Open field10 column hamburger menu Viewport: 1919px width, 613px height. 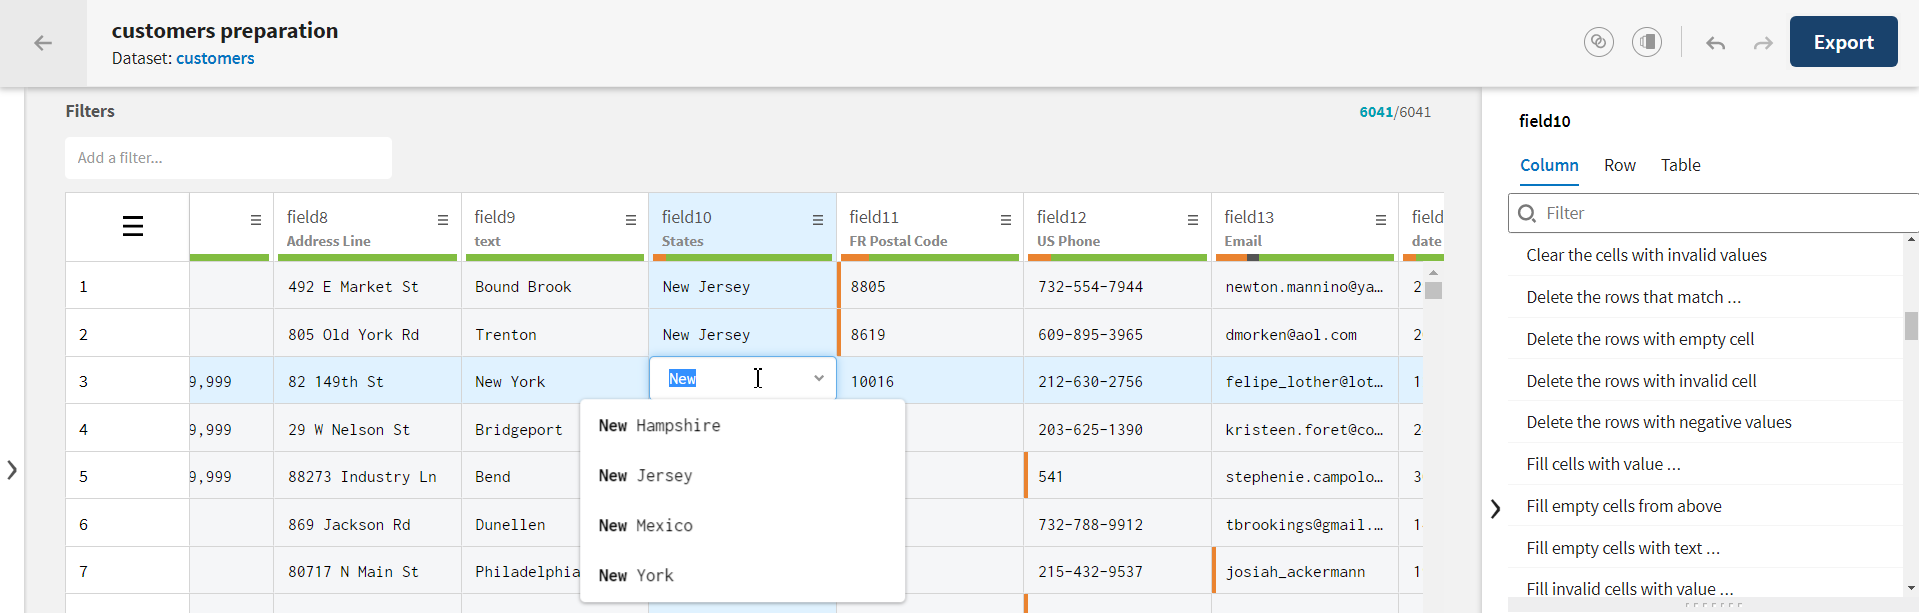pos(818,220)
